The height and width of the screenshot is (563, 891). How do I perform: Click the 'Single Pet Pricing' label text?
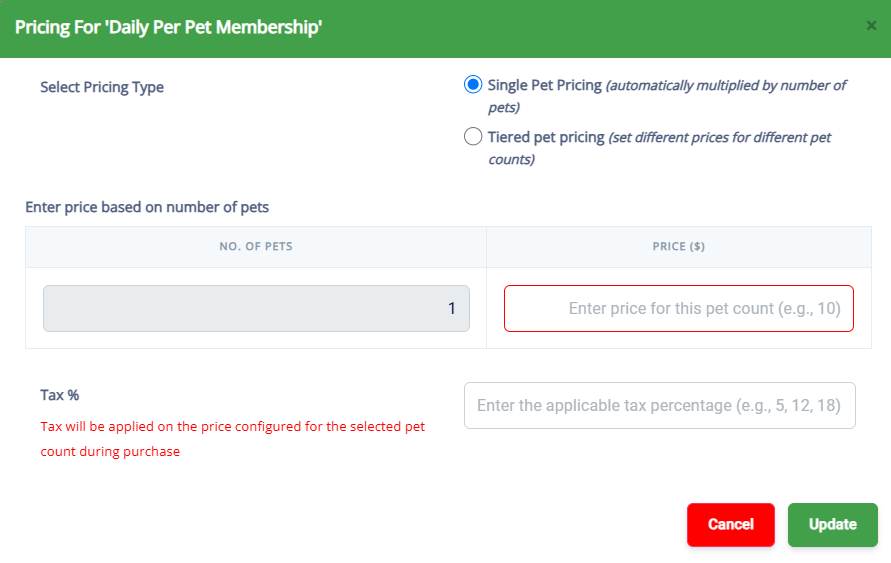click(545, 85)
